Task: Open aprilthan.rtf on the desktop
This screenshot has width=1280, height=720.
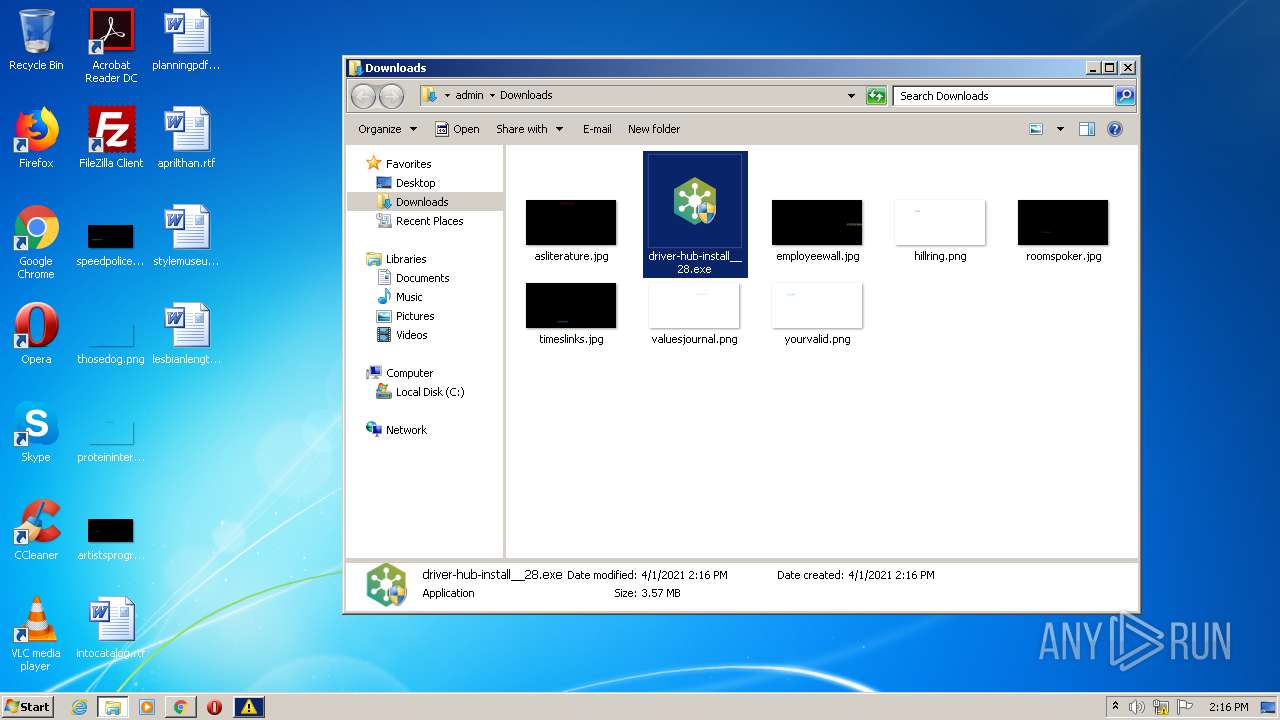Action: click(x=186, y=138)
